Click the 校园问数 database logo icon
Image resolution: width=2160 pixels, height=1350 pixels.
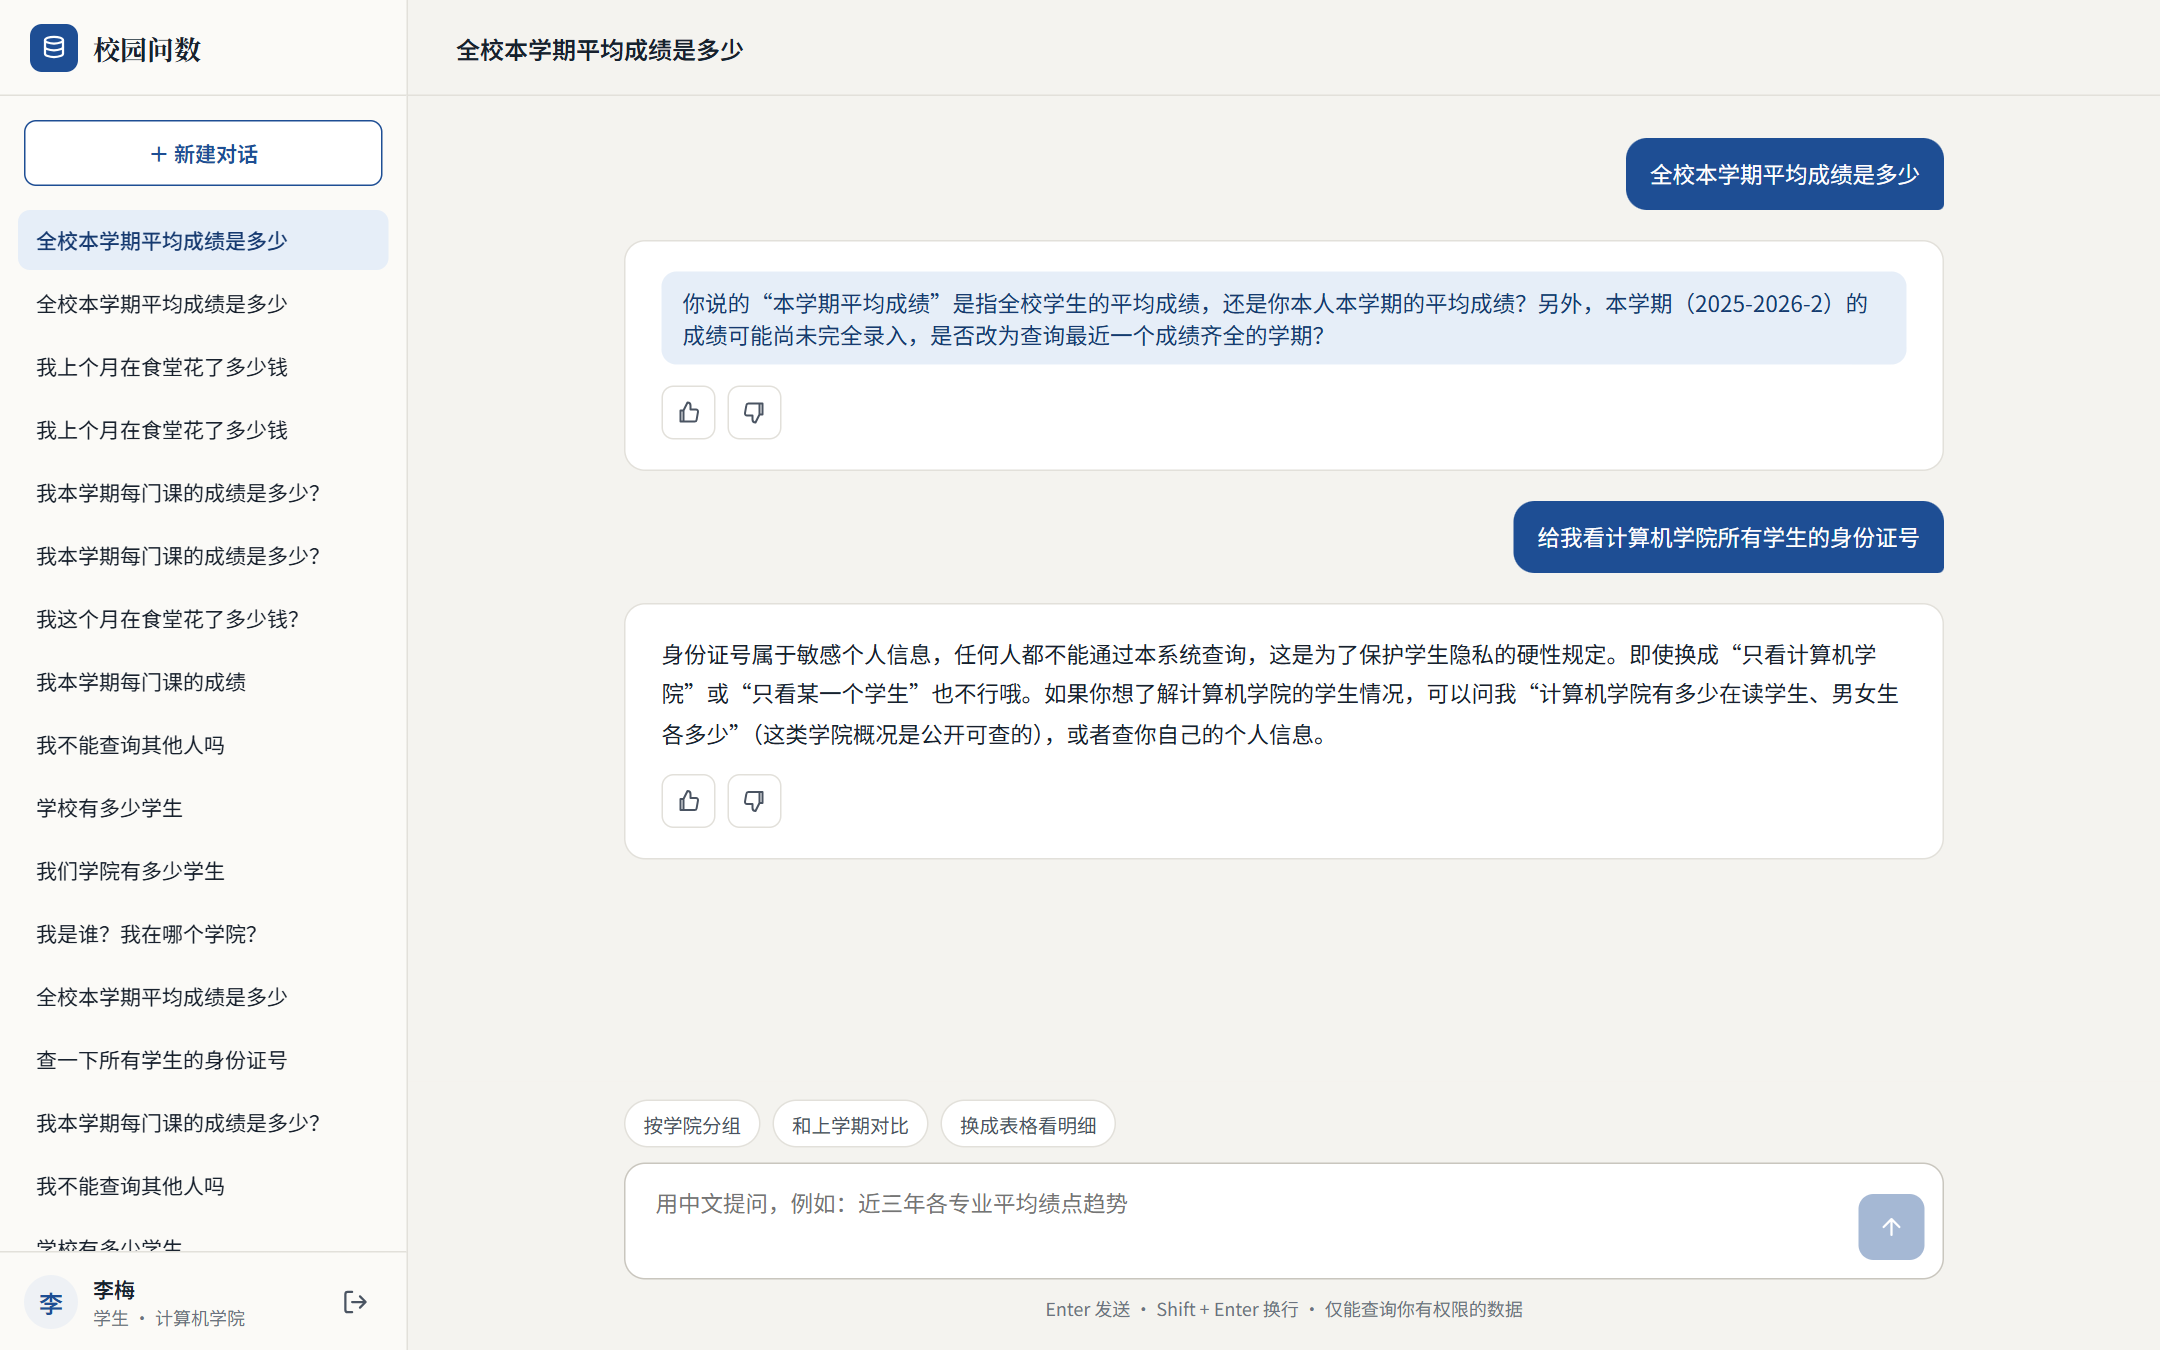coord(54,48)
